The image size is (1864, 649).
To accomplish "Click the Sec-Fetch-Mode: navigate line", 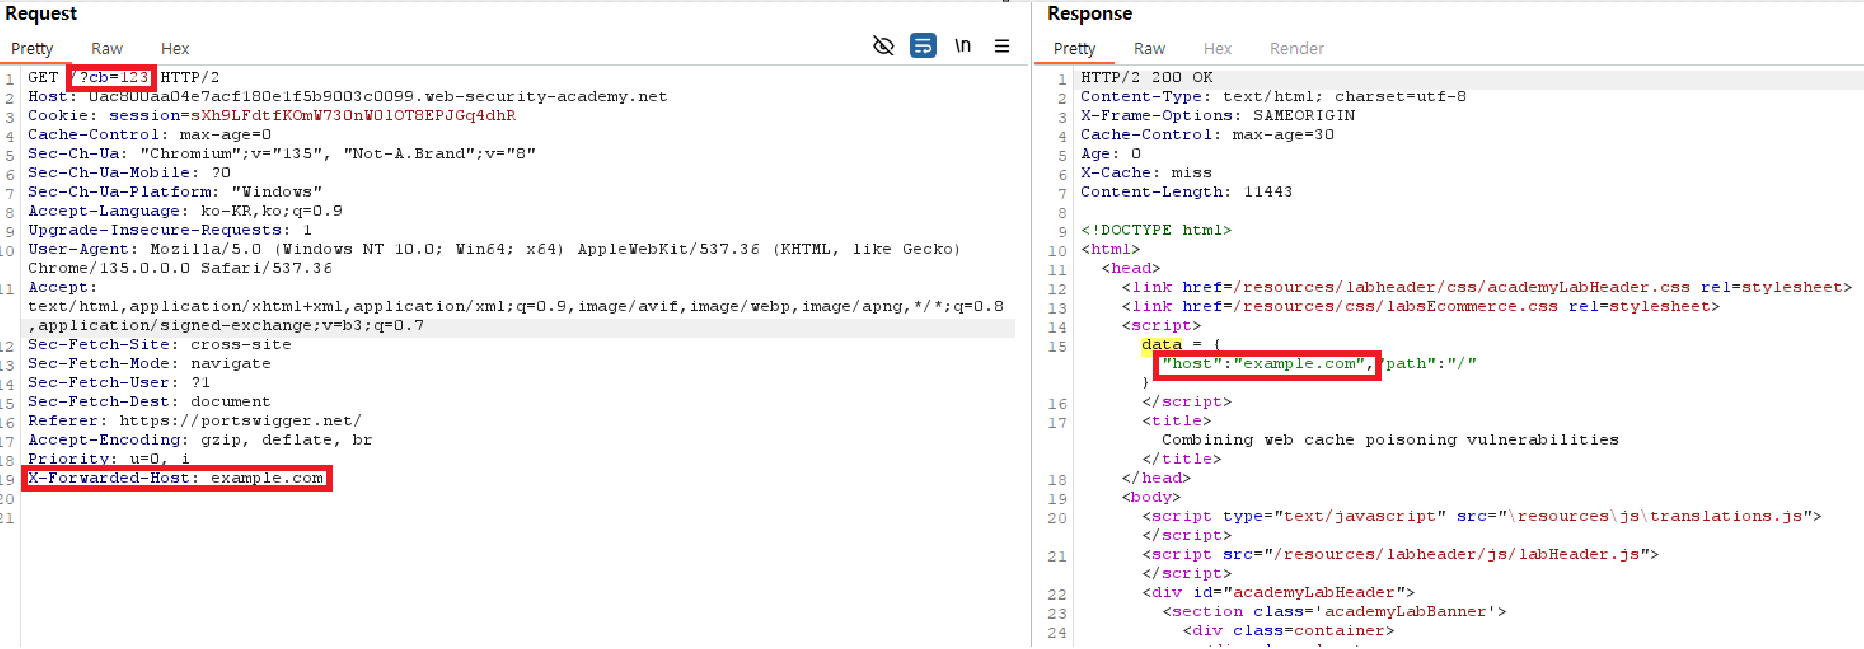I will pyautogui.click(x=149, y=363).
